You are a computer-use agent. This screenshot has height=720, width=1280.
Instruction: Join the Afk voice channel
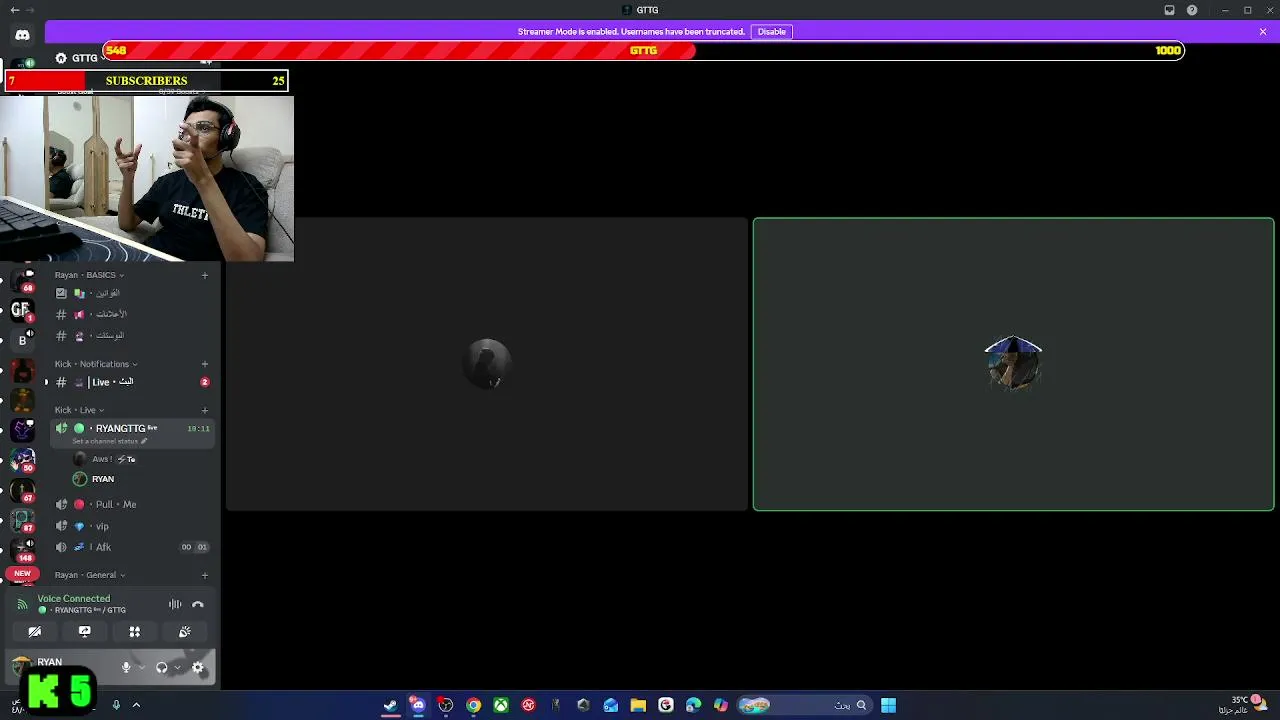[x=133, y=547]
